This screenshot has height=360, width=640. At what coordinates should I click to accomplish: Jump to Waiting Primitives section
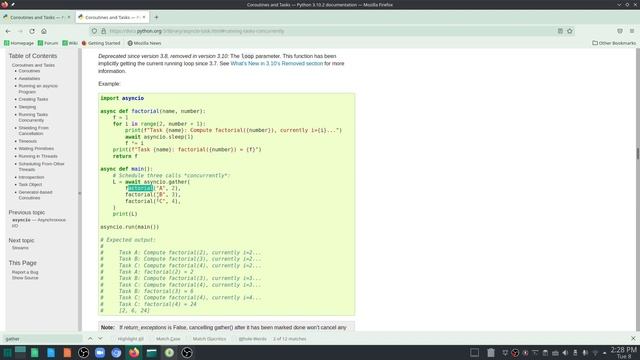tap(36, 149)
